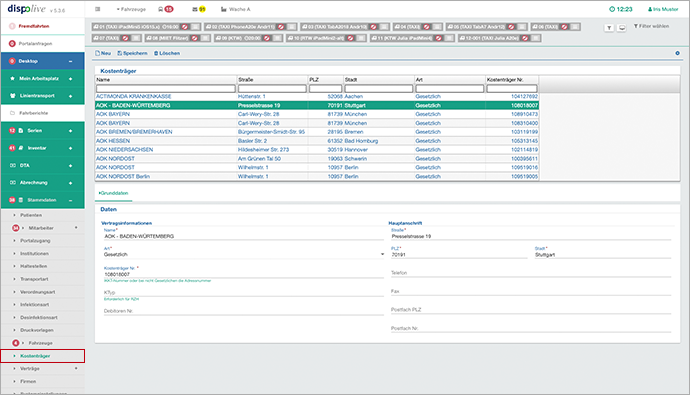The width and height of the screenshot is (690, 395).
Task: Open messages envelope icon with 91 badge
Action: (x=199, y=9)
